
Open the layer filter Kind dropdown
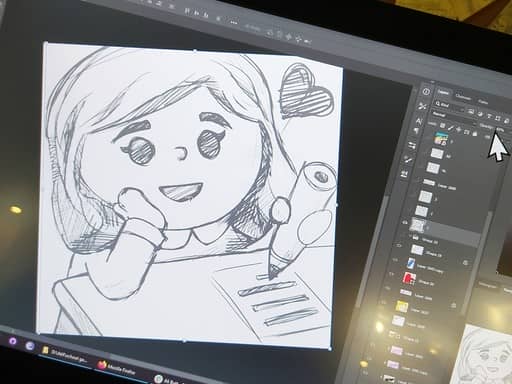pos(449,105)
